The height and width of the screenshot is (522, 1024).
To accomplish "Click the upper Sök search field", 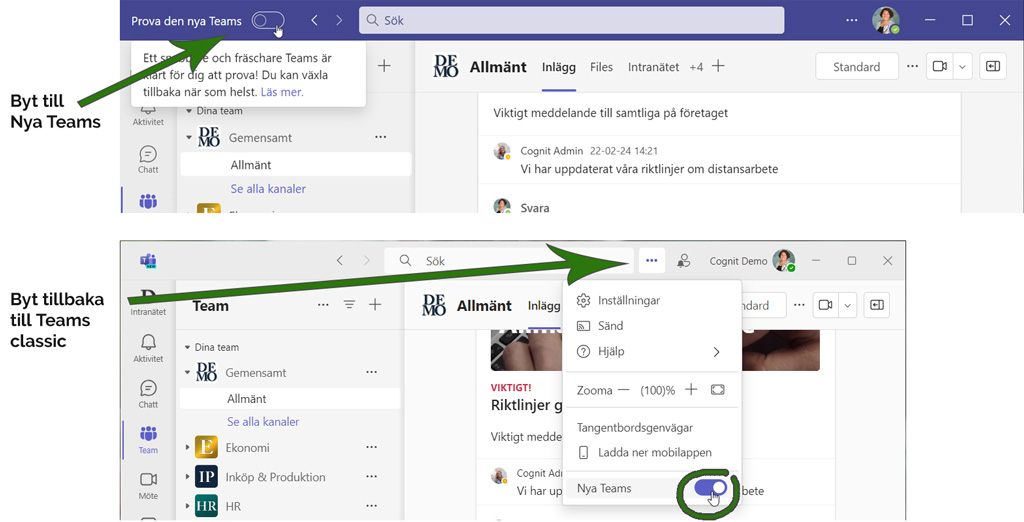I will (570, 20).
